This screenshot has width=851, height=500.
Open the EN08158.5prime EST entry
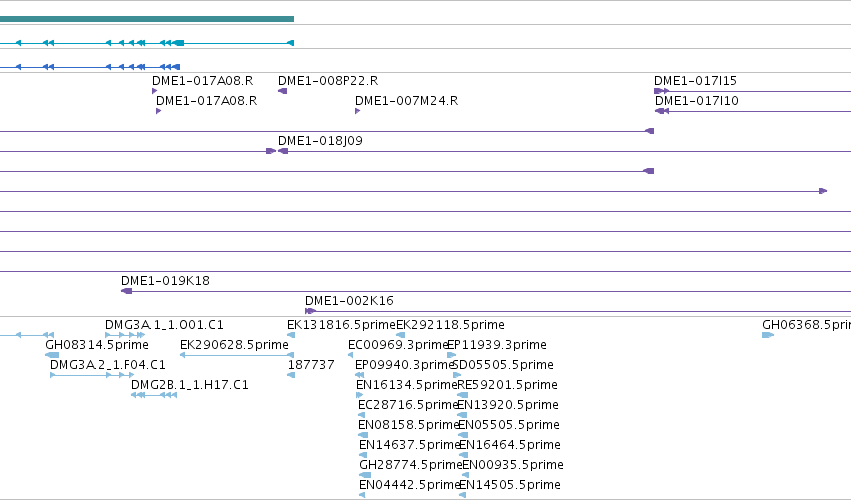pyautogui.click(x=409, y=426)
